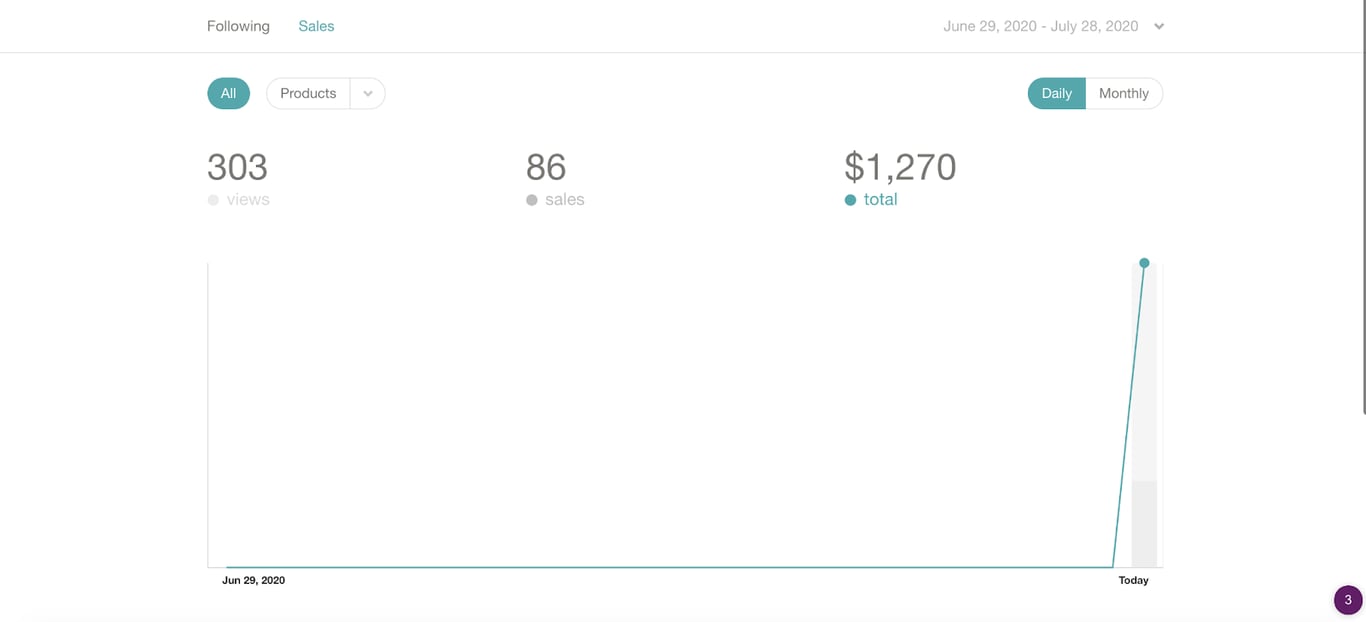Switch chart to Monthly view
Viewport: 1366px width, 622px height.
(1123, 93)
